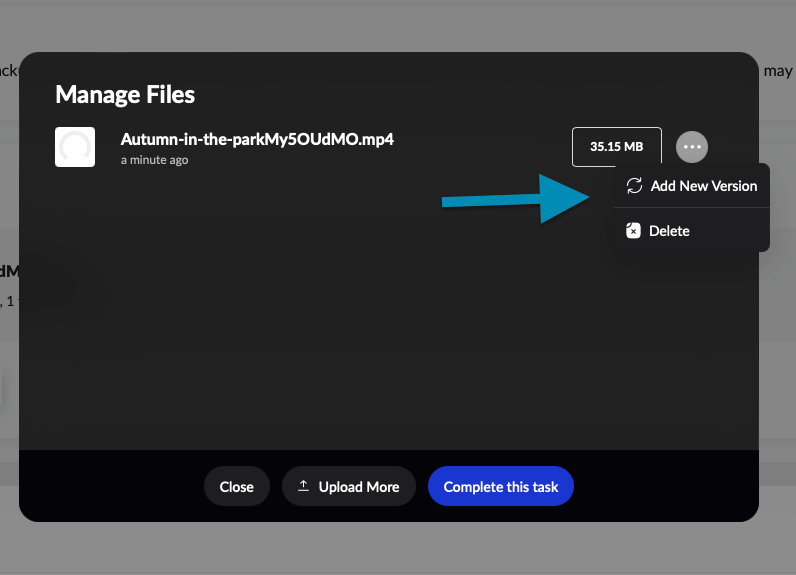Click the Autumn-in-the-parkMy5OUdMO.mp4 file name

tap(257, 139)
